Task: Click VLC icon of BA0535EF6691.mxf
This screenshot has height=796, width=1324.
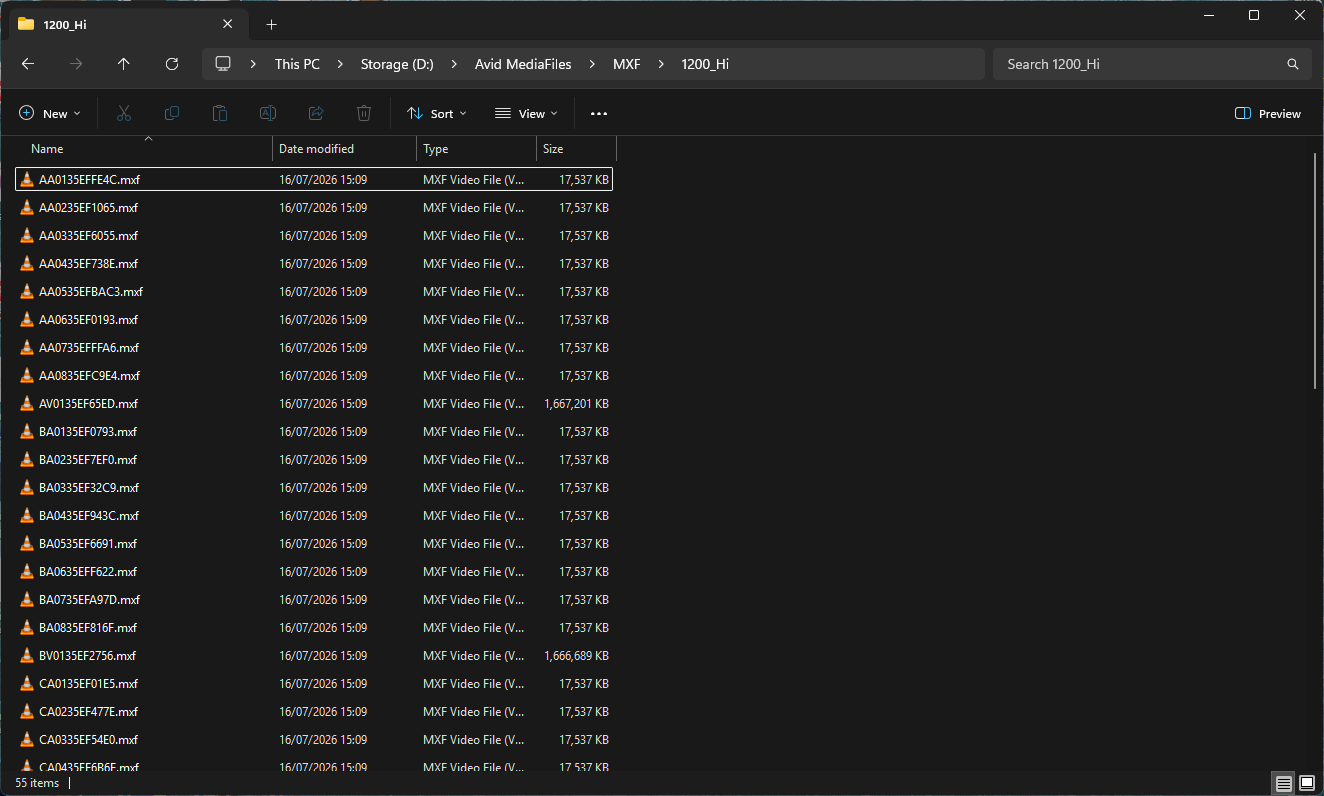Action: point(27,544)
